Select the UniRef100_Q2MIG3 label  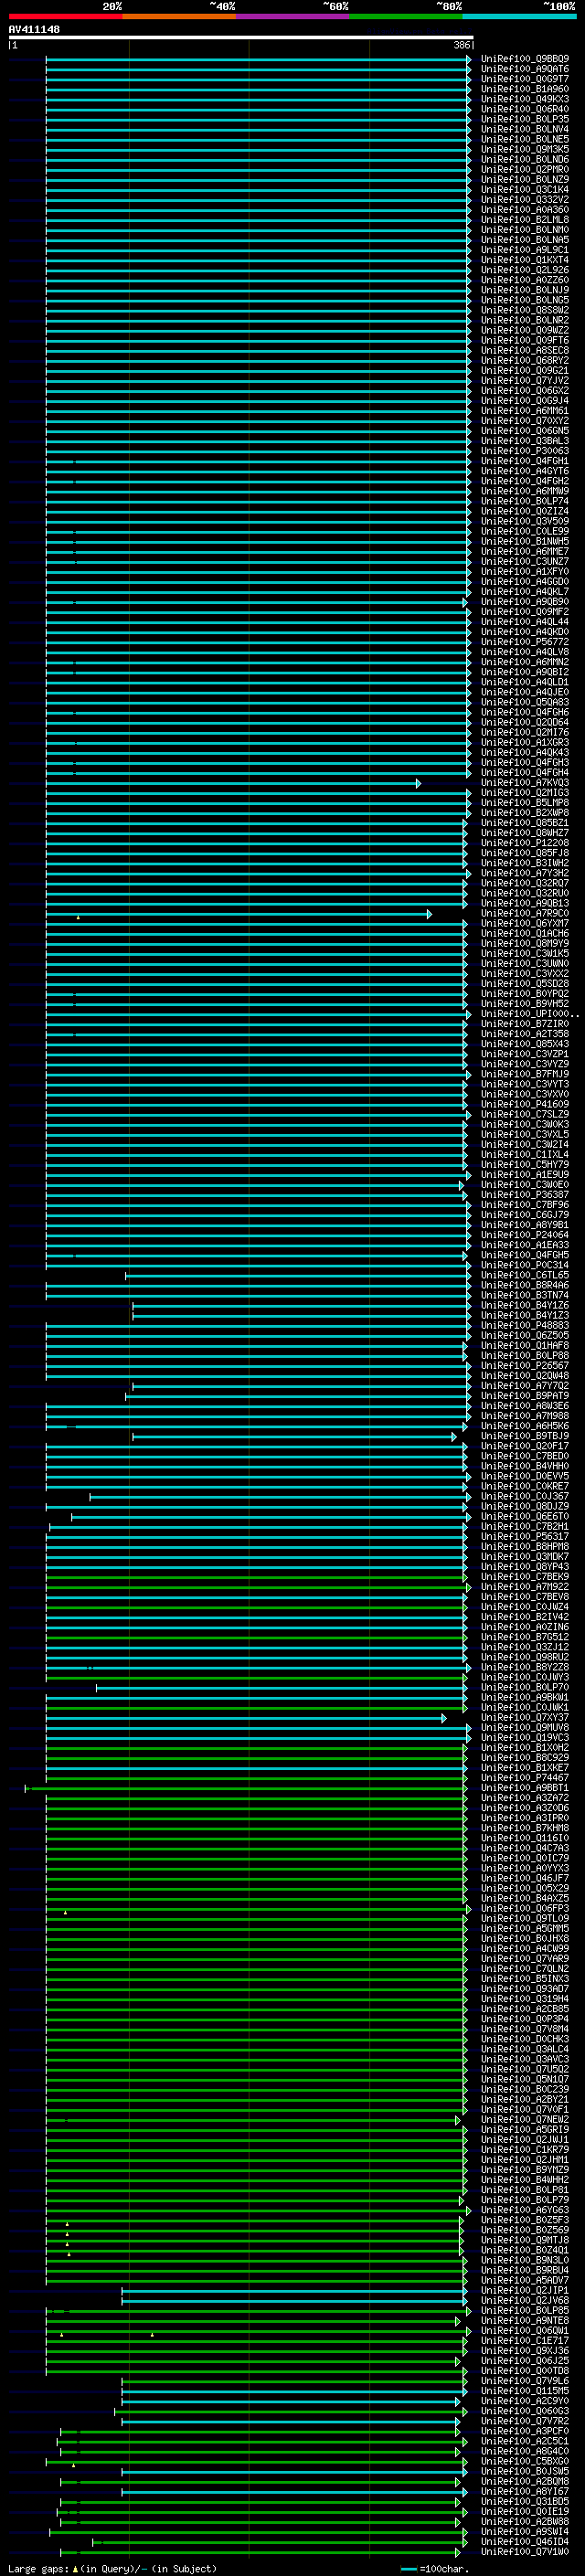pos(525,793)
